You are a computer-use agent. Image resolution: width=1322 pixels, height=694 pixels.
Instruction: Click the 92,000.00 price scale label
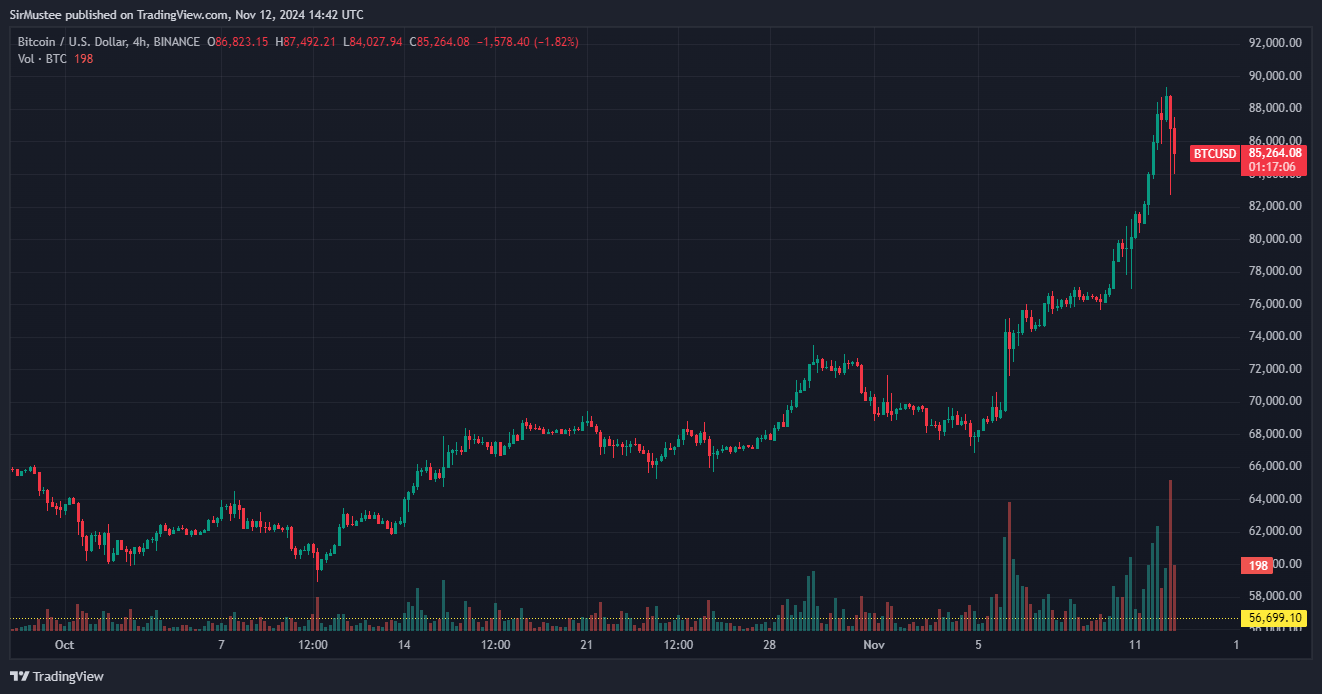[1275, 43]
